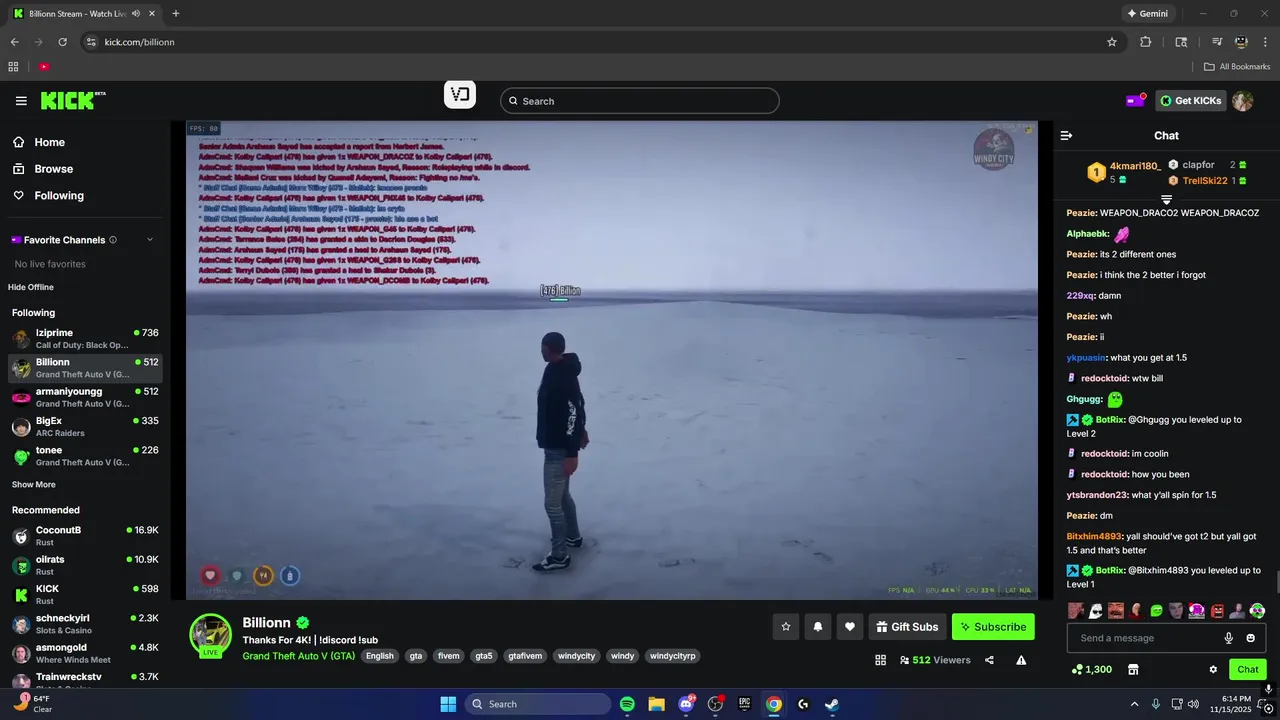Expand gift leaderboard using handle below it
1280x720 pixels.
click(1166, 200)
